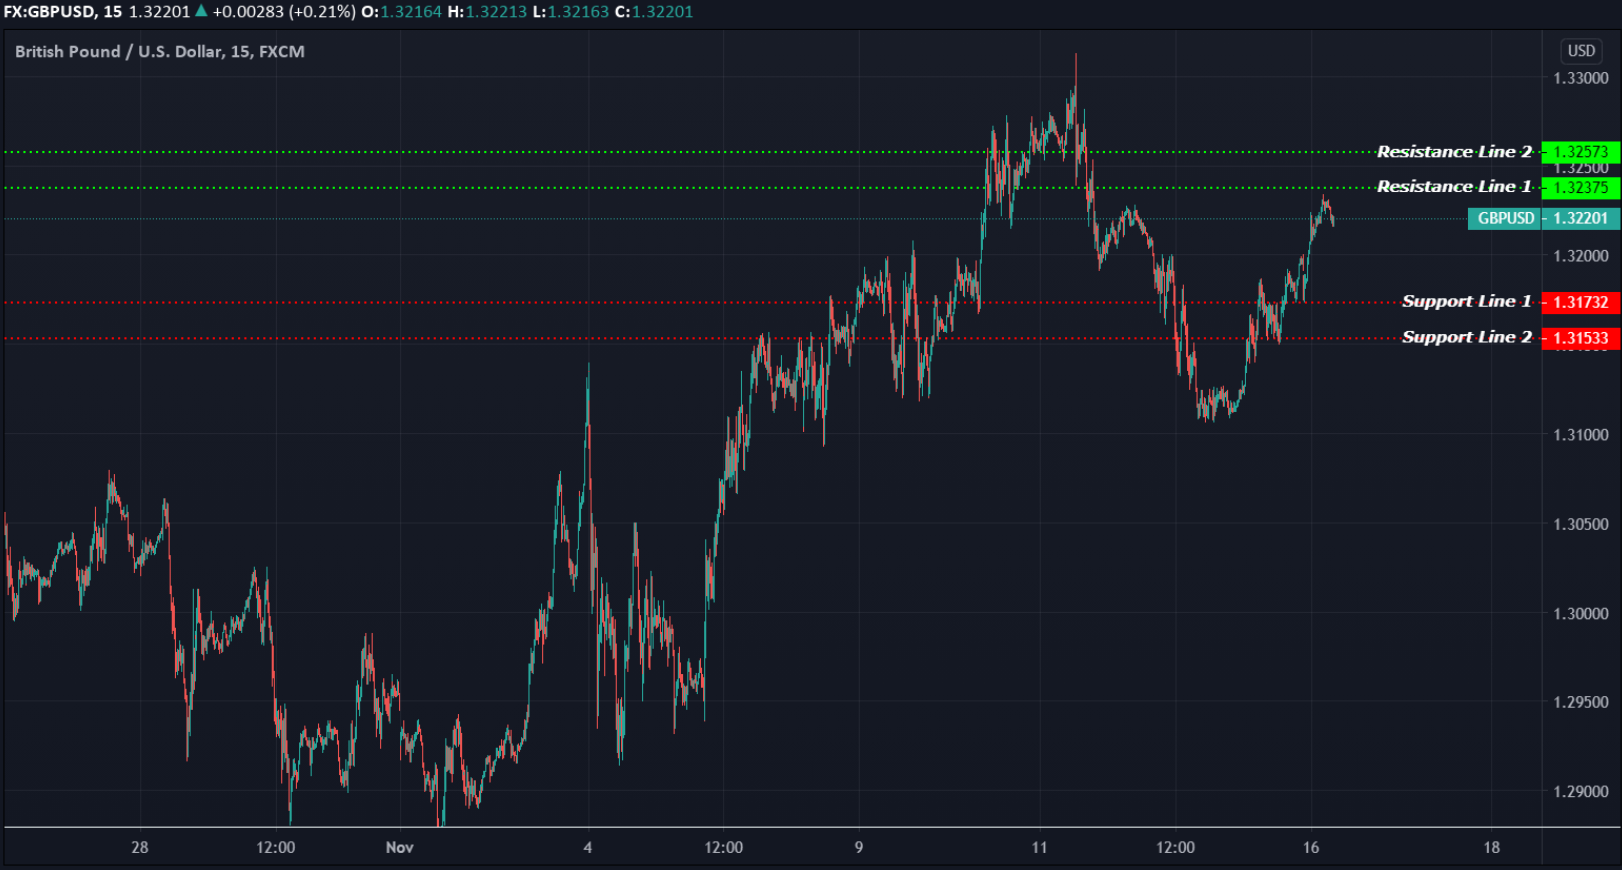Click the 1.29000 price axis label
Viewport: 1622px width, 870px height.
1580,792
